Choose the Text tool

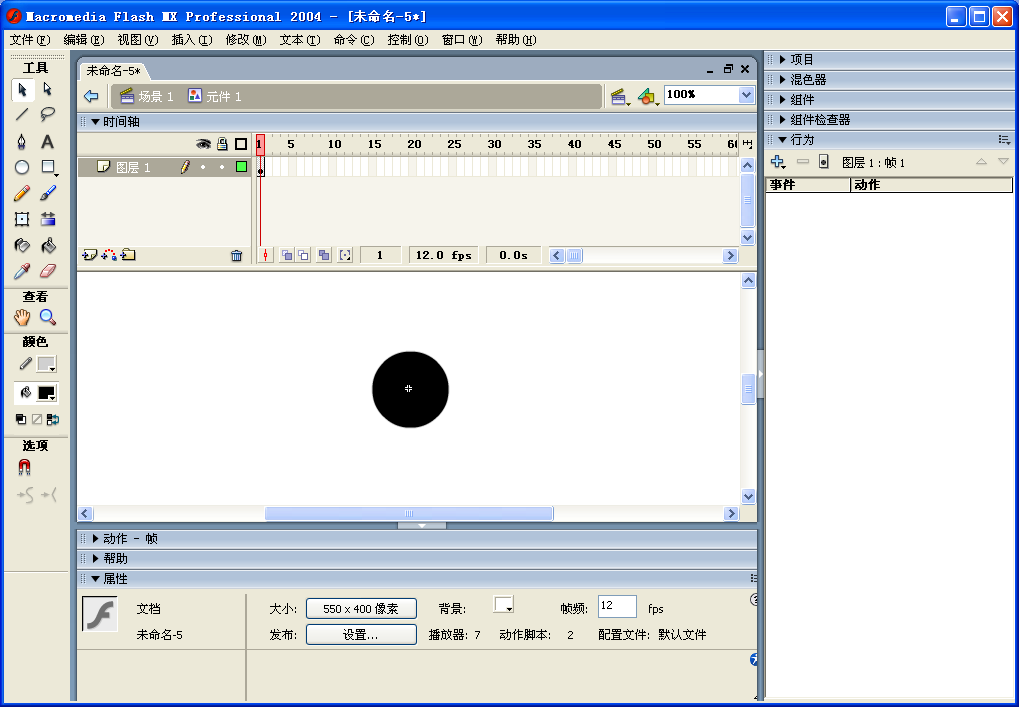click(x=47, y=141)
